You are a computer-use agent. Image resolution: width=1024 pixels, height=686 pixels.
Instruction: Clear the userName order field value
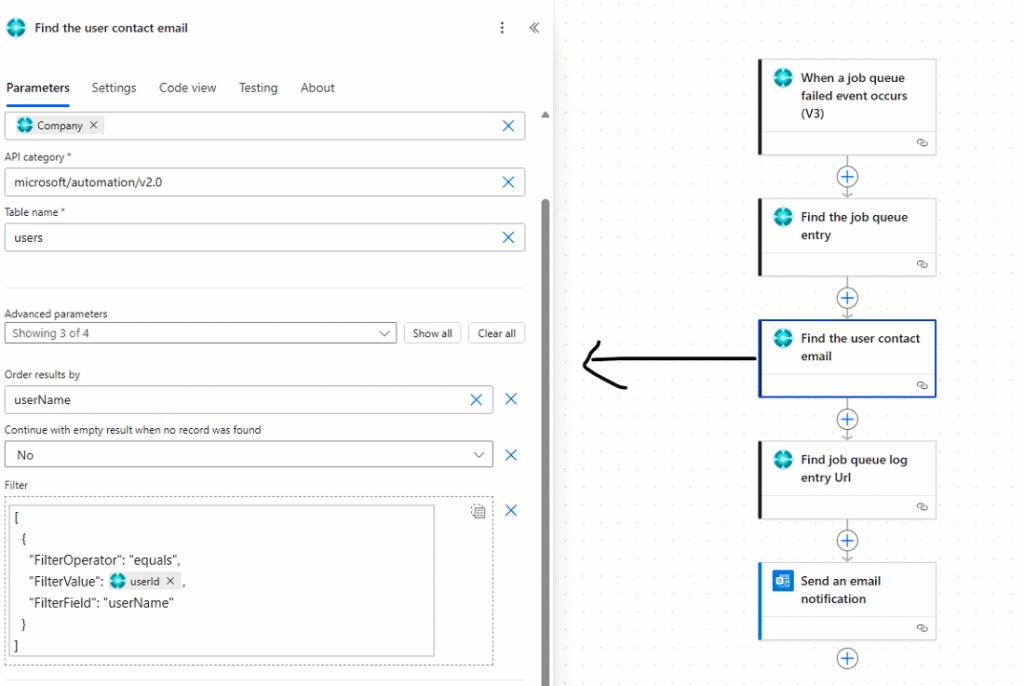tap(476, 400)
